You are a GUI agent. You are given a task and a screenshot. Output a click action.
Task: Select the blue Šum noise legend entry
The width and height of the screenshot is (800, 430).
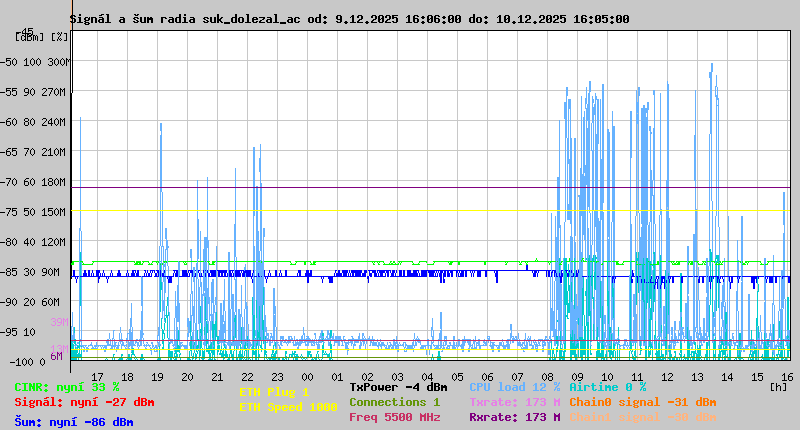(74, 422)
